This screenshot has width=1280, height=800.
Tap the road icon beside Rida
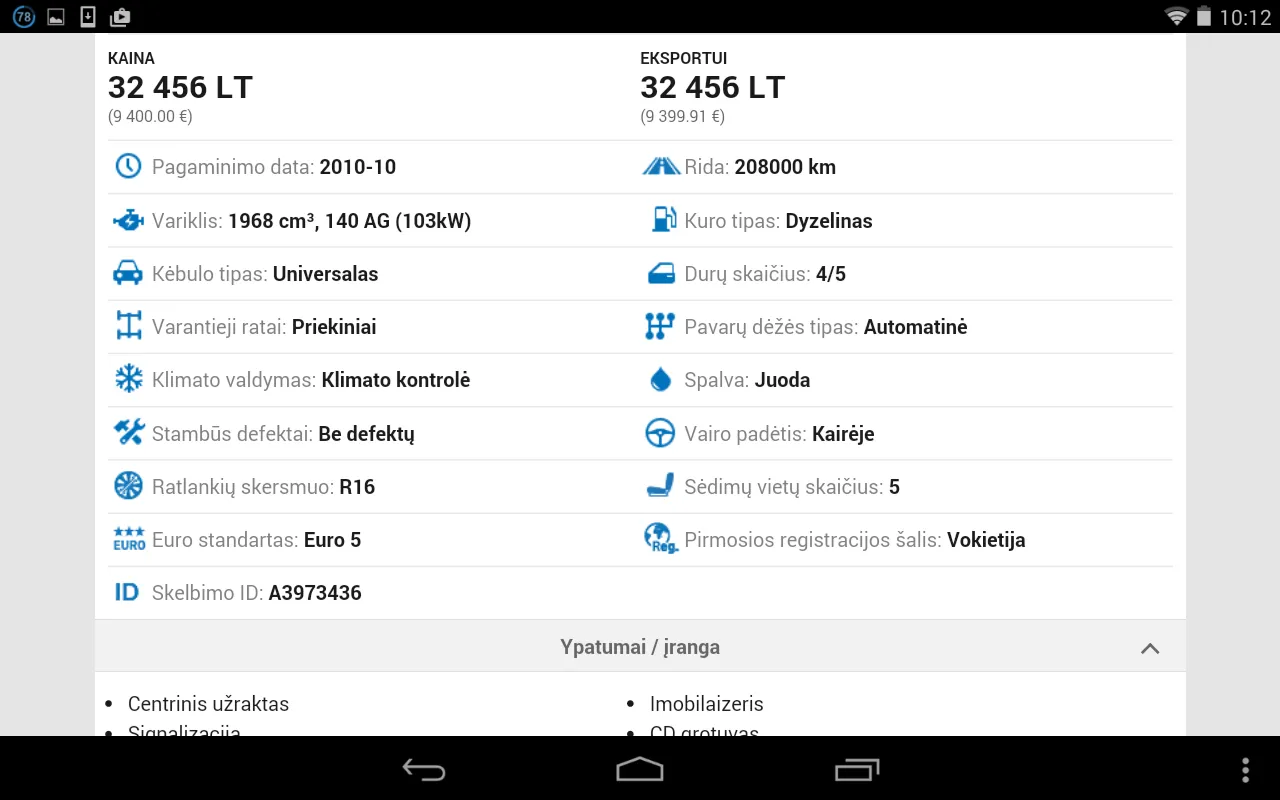coord(660,166)
